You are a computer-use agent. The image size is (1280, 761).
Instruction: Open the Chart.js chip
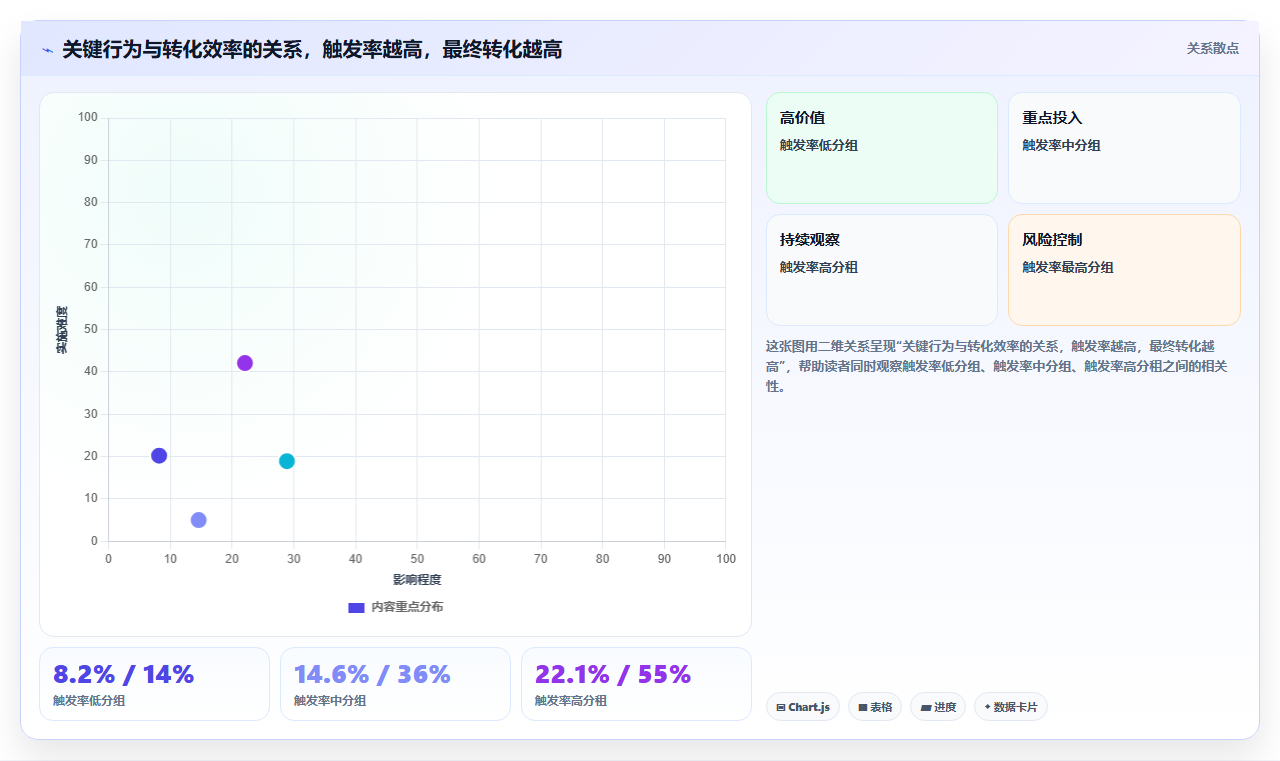pyautogui.click(x=803, y=707)
